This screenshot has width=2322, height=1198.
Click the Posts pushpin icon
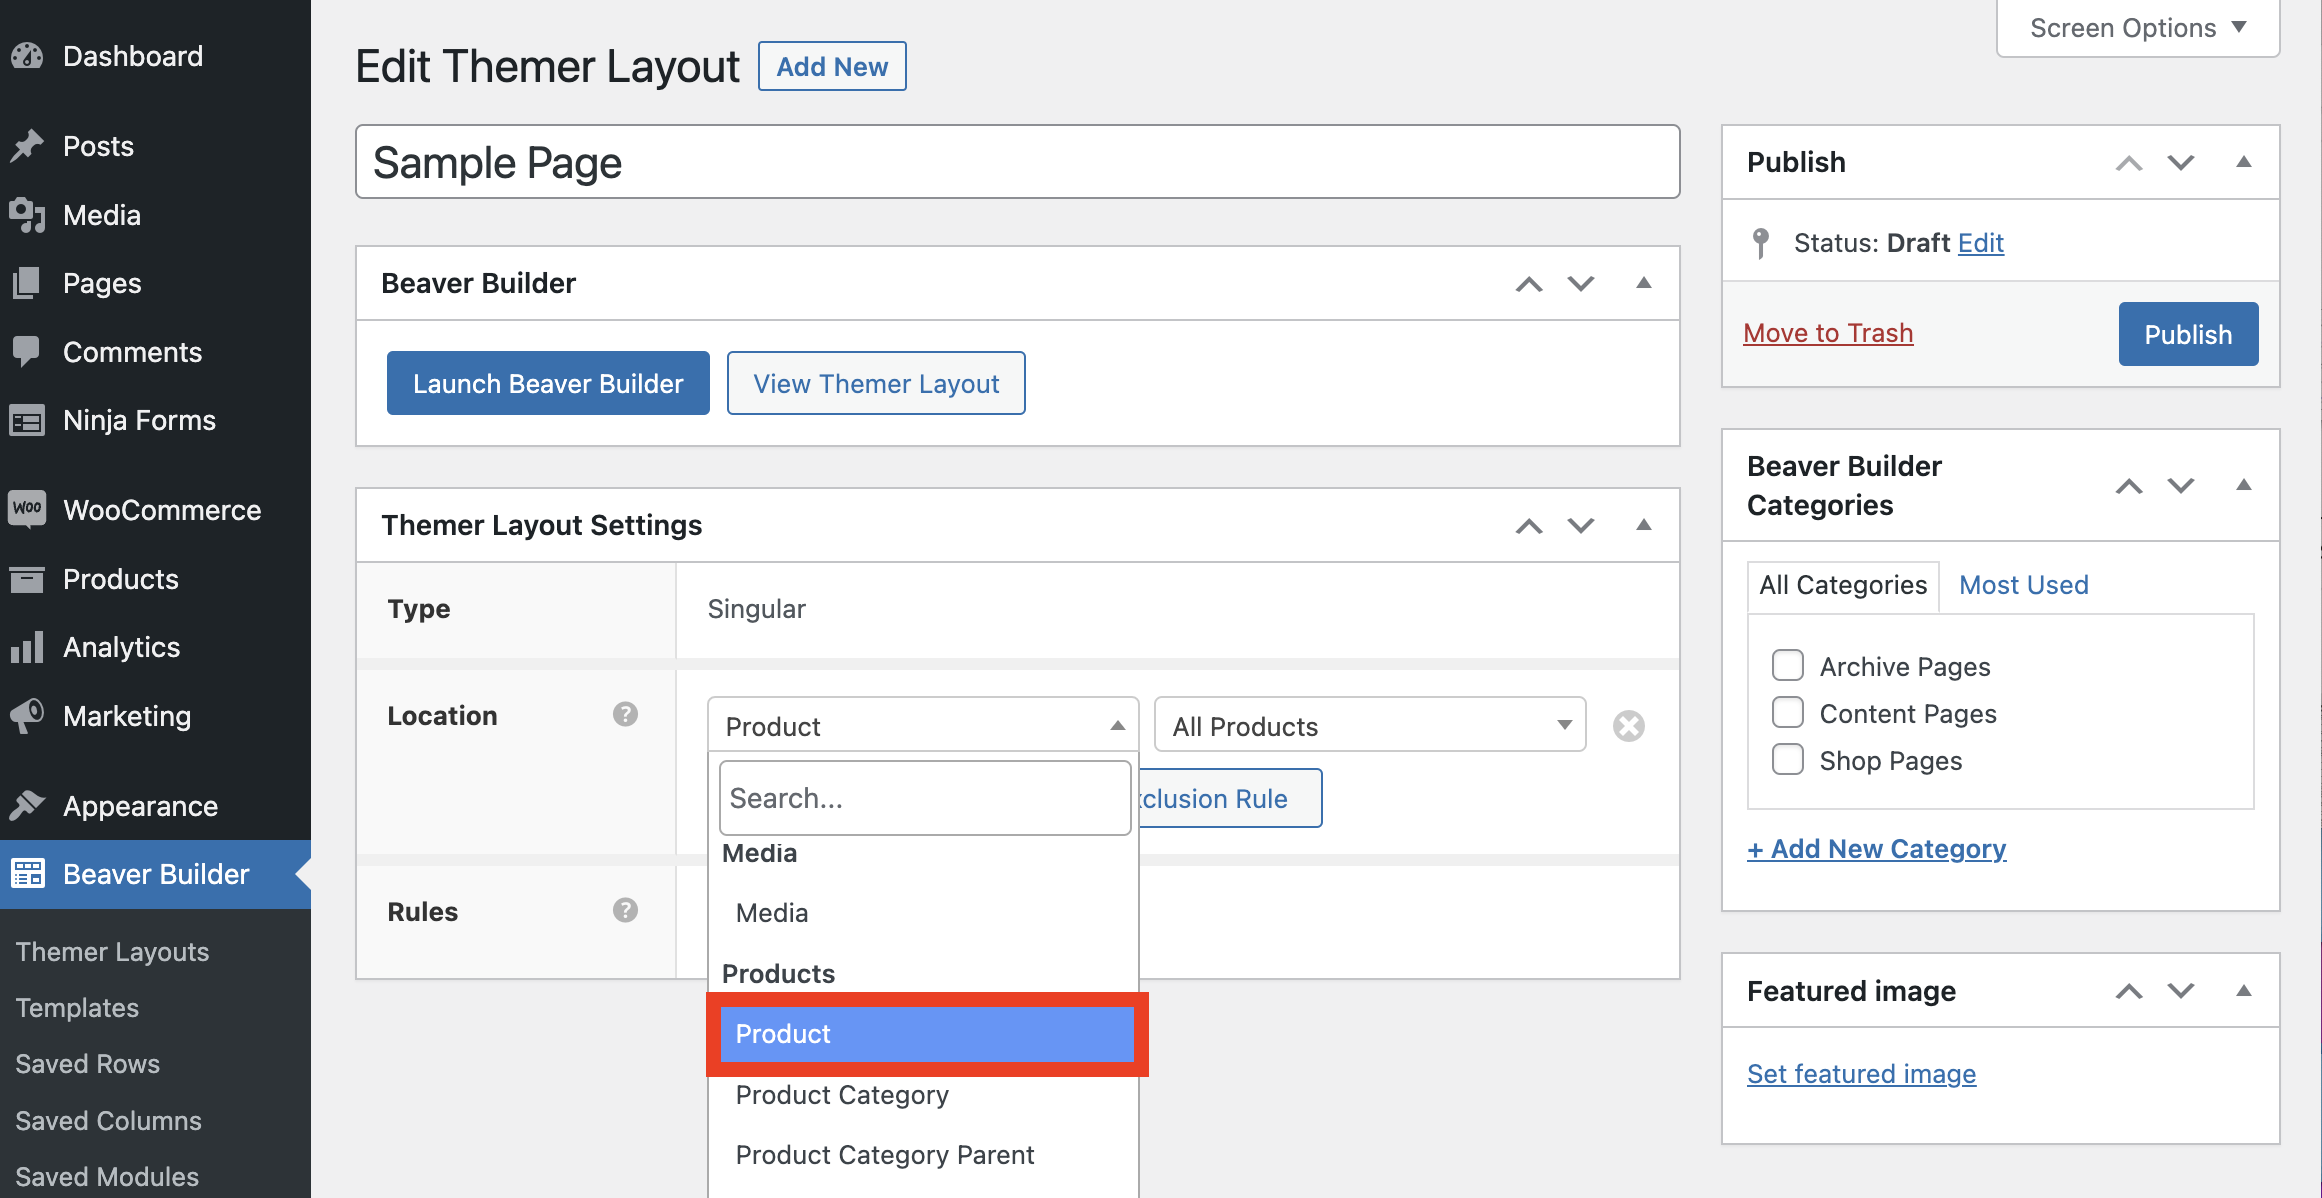click(x=27, y=146)
